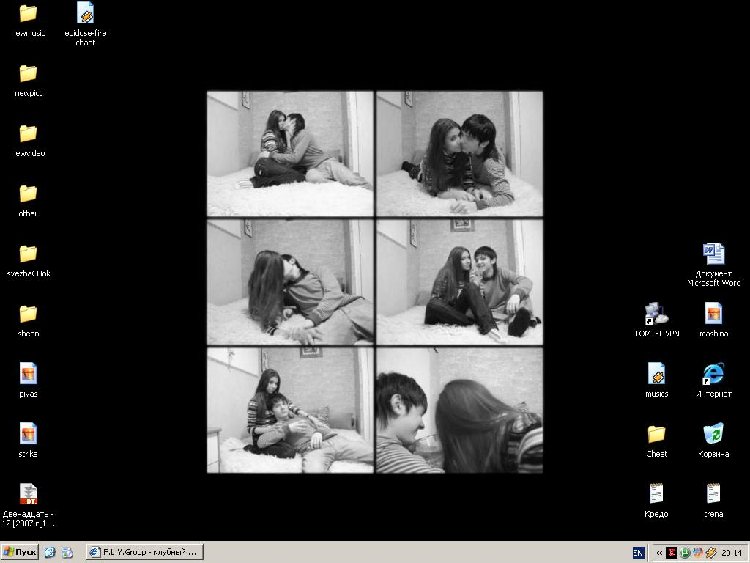
Task: Open the 'strike' image file
Action: (28, 434)
